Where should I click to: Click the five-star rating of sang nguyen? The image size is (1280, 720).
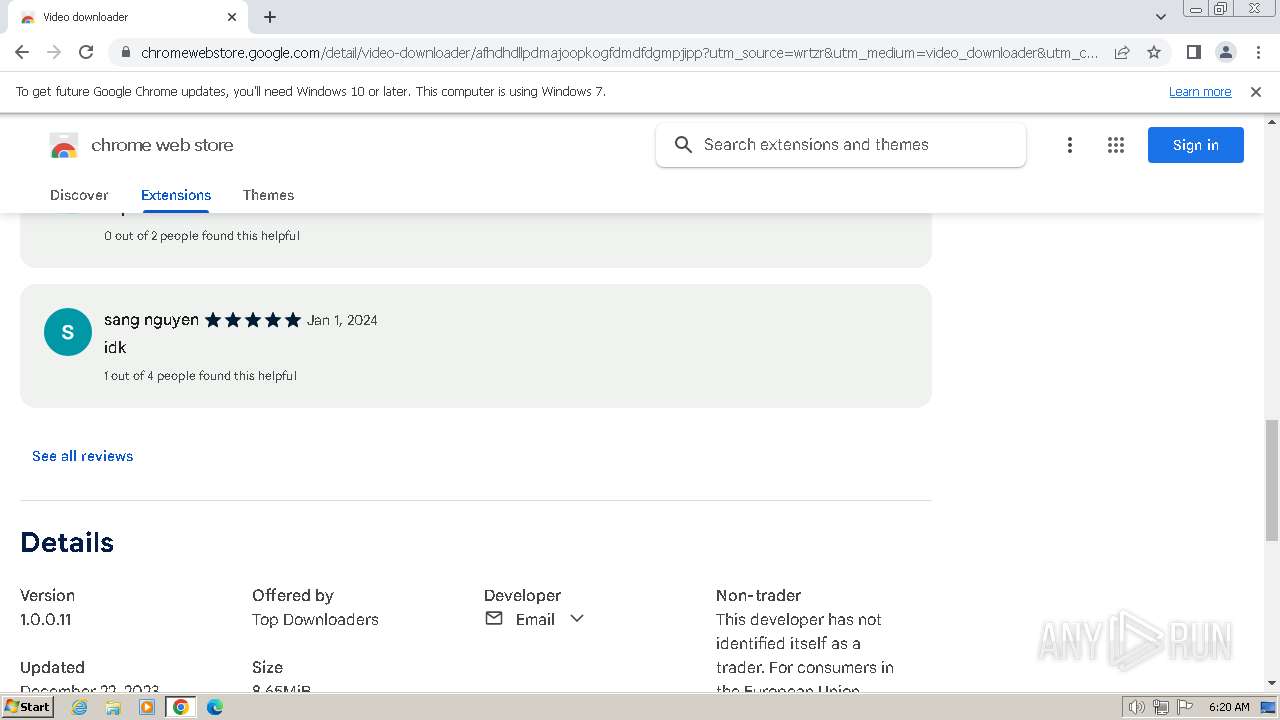[x=253, y=320]
